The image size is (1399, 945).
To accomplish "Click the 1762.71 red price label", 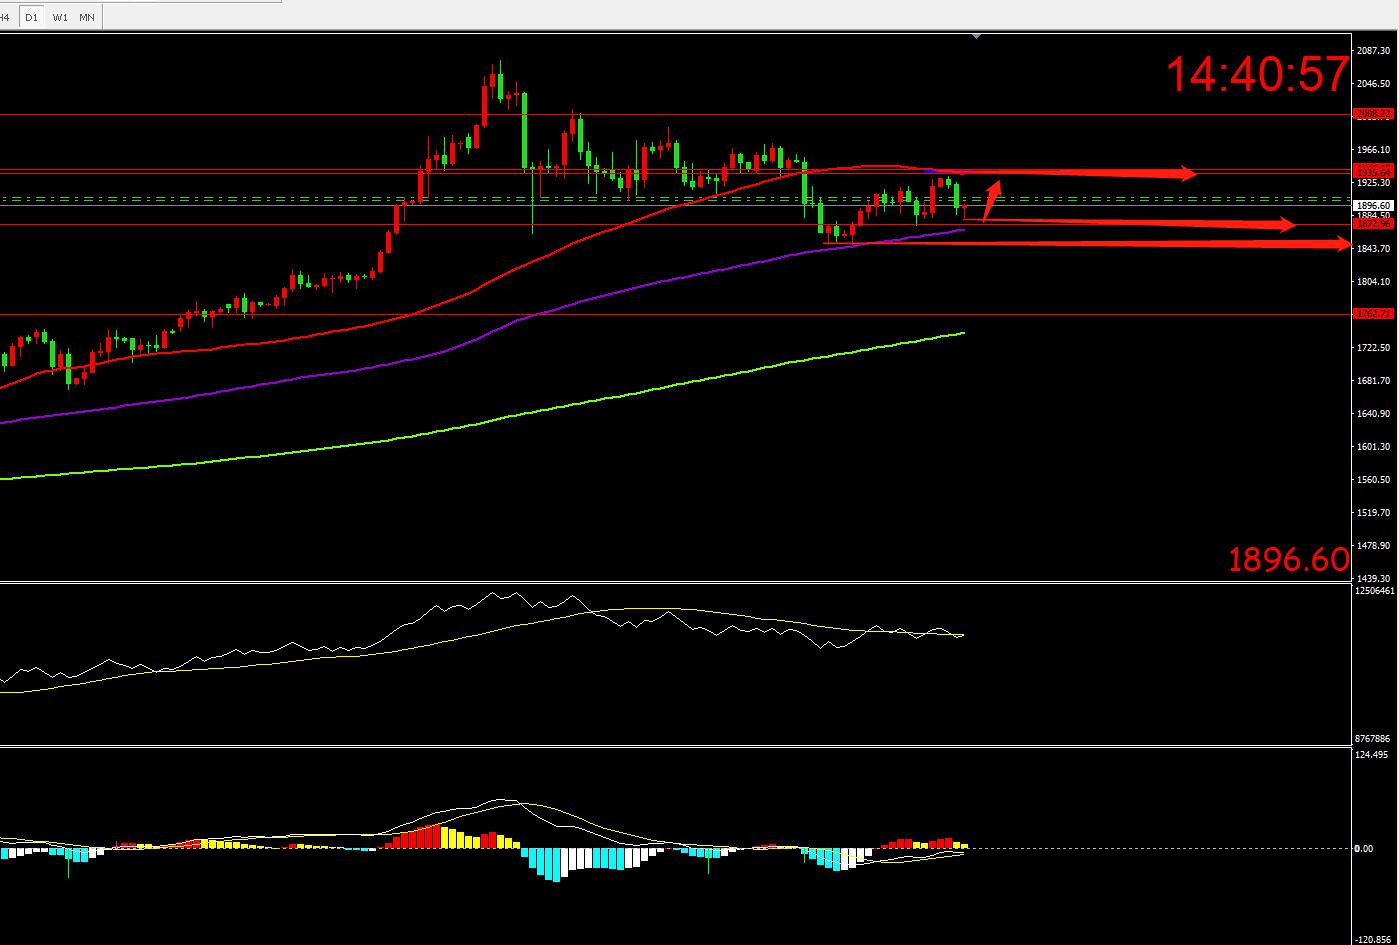I will 1371,314.
